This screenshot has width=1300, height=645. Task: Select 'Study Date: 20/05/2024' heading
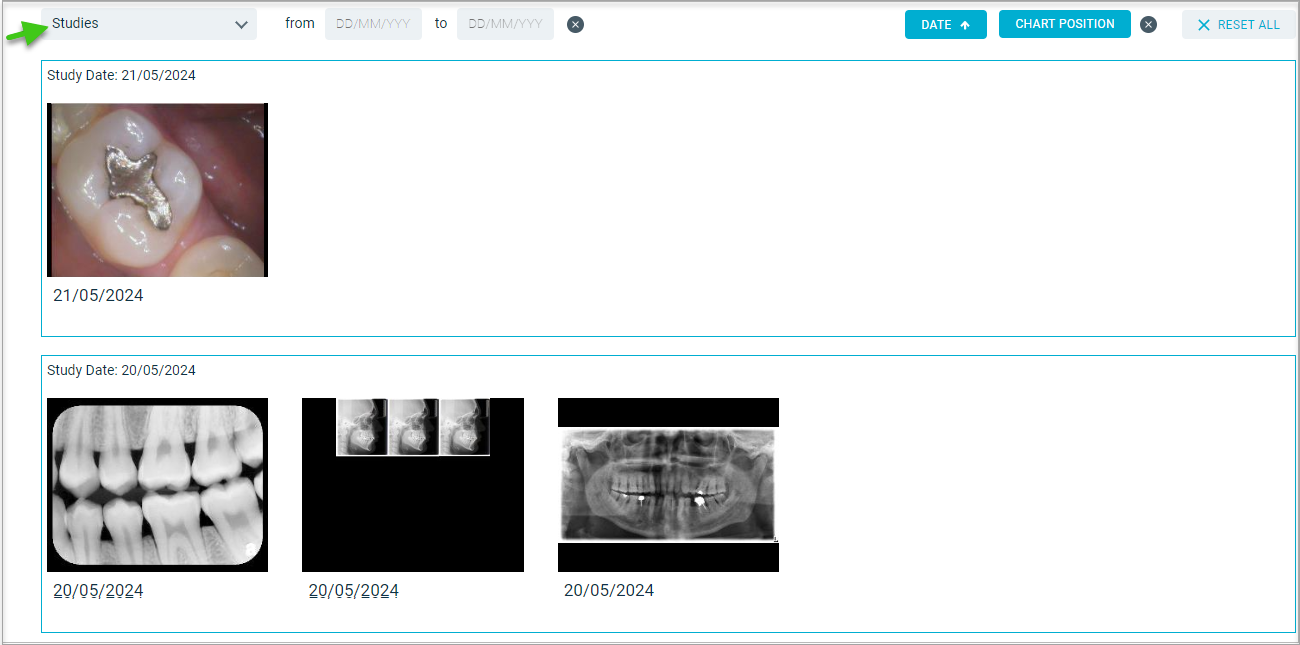click(x=121, y=370)
